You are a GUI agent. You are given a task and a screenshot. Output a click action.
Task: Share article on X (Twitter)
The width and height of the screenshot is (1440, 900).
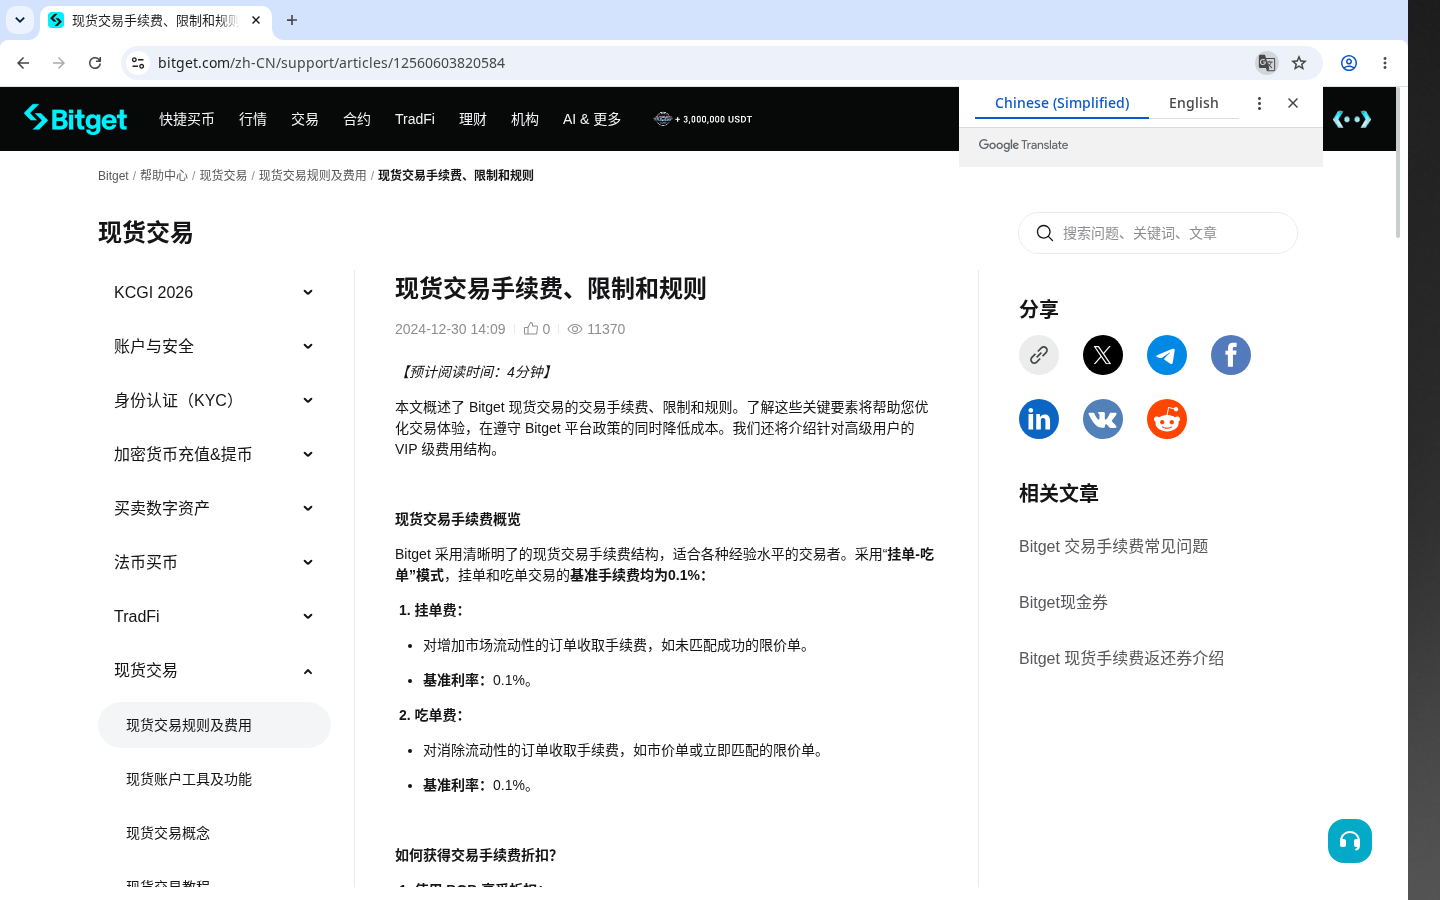click(1103, 355)
